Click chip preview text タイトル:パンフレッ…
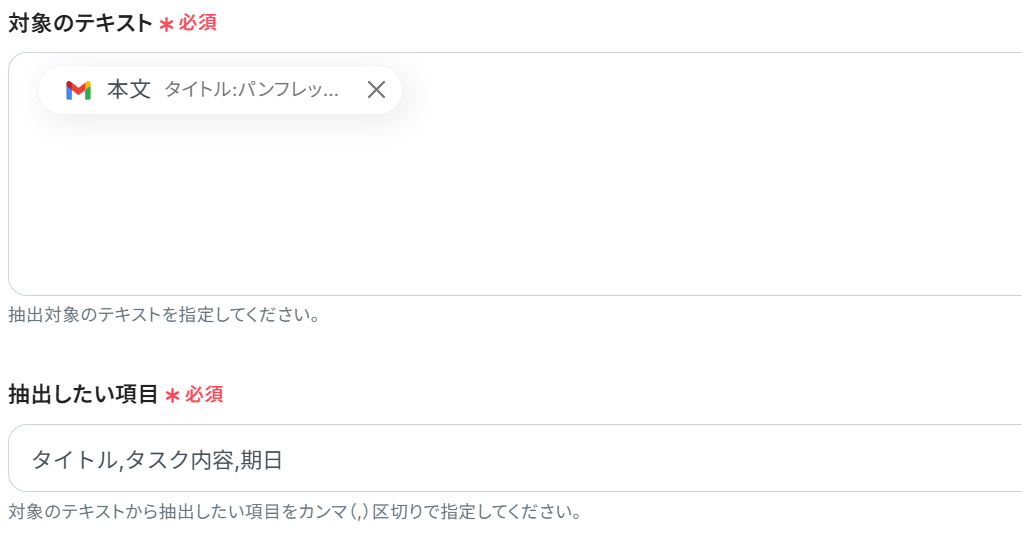Viewport: 1022px width, 537px height. (x=252, y=90)
